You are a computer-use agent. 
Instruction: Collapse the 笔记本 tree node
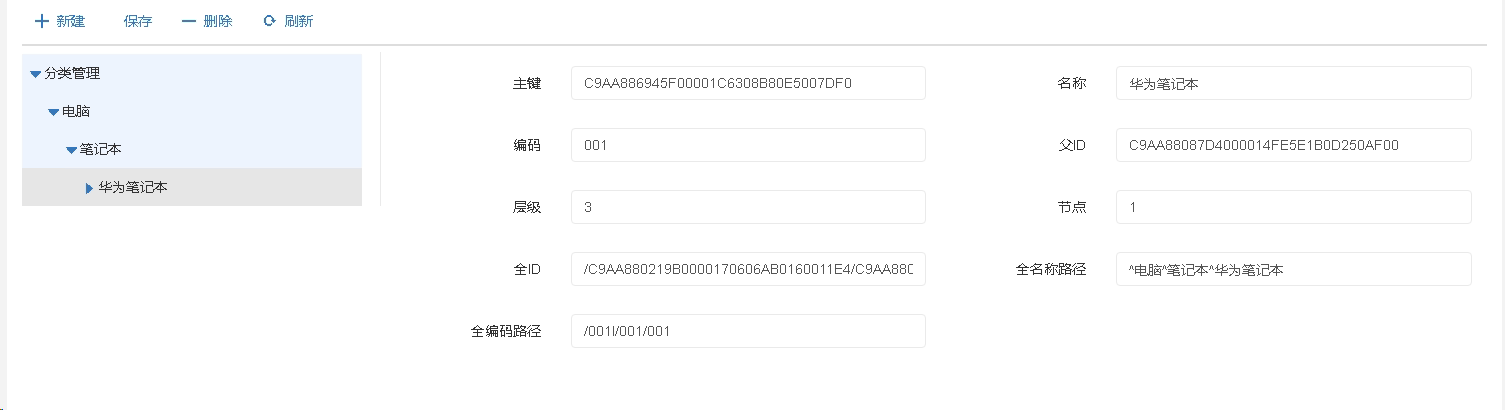click(71, 150)
